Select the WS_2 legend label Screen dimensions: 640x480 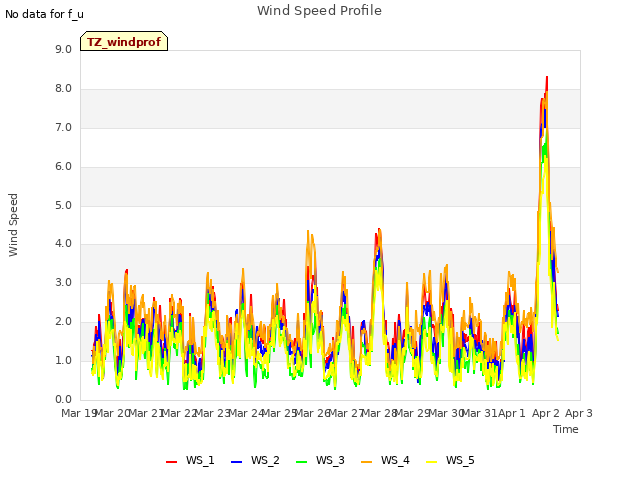pos(265,460)
